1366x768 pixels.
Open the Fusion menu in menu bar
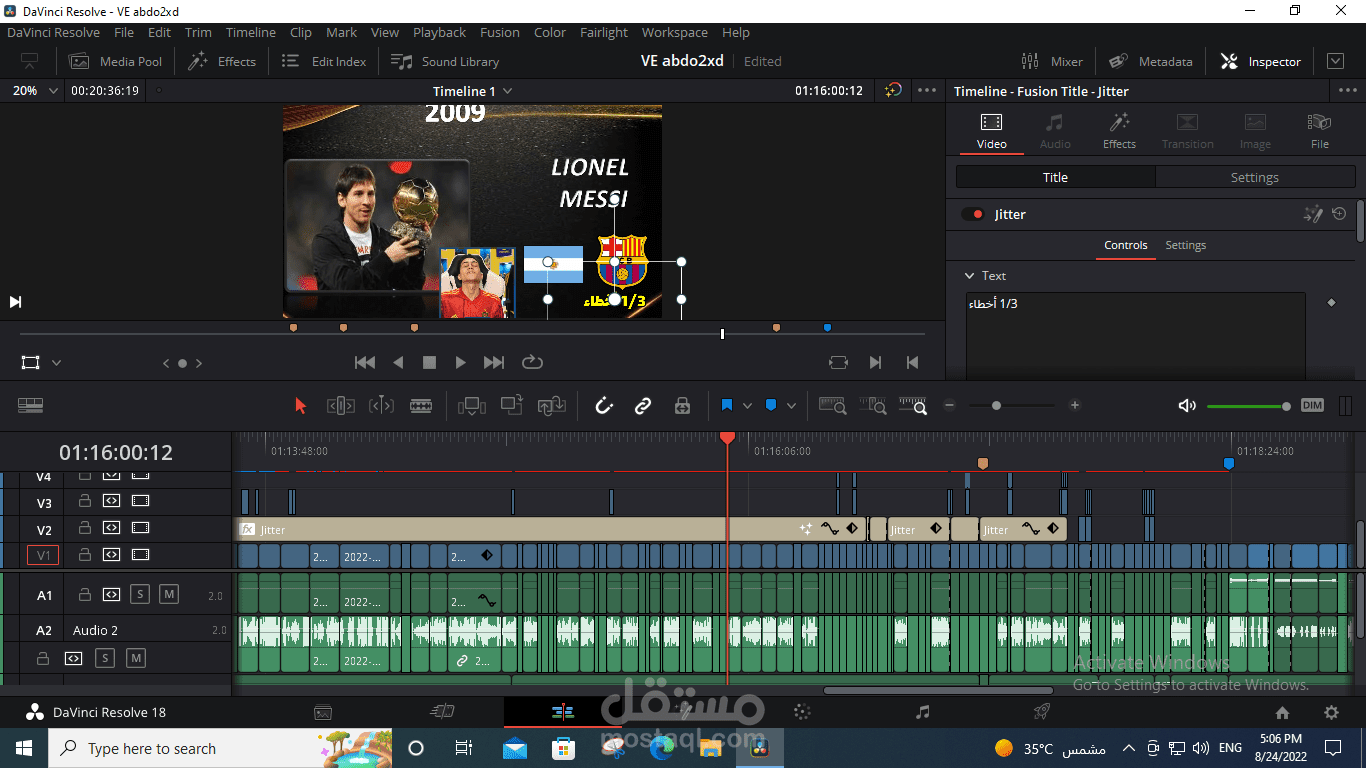[x=499, y=32]
